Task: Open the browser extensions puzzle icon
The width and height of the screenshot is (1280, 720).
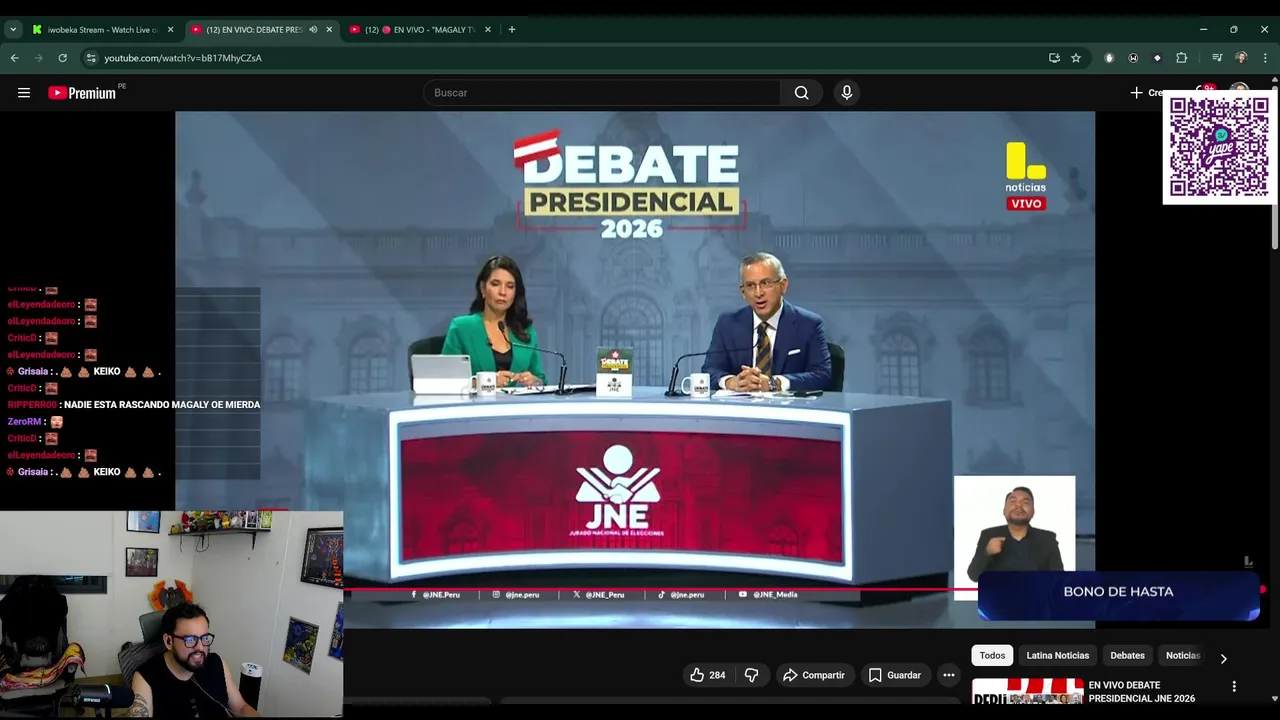Action: pyautogui.click(x=1181, y=58)
